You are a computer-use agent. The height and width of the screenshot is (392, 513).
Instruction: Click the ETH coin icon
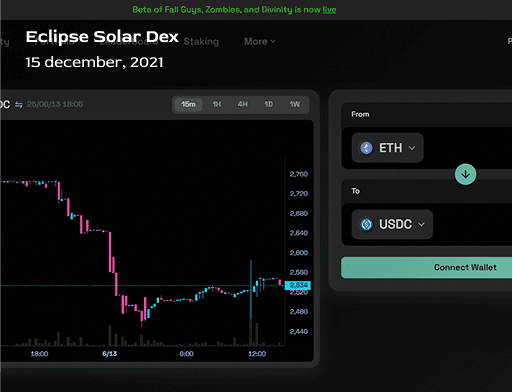tap(366, 148)
